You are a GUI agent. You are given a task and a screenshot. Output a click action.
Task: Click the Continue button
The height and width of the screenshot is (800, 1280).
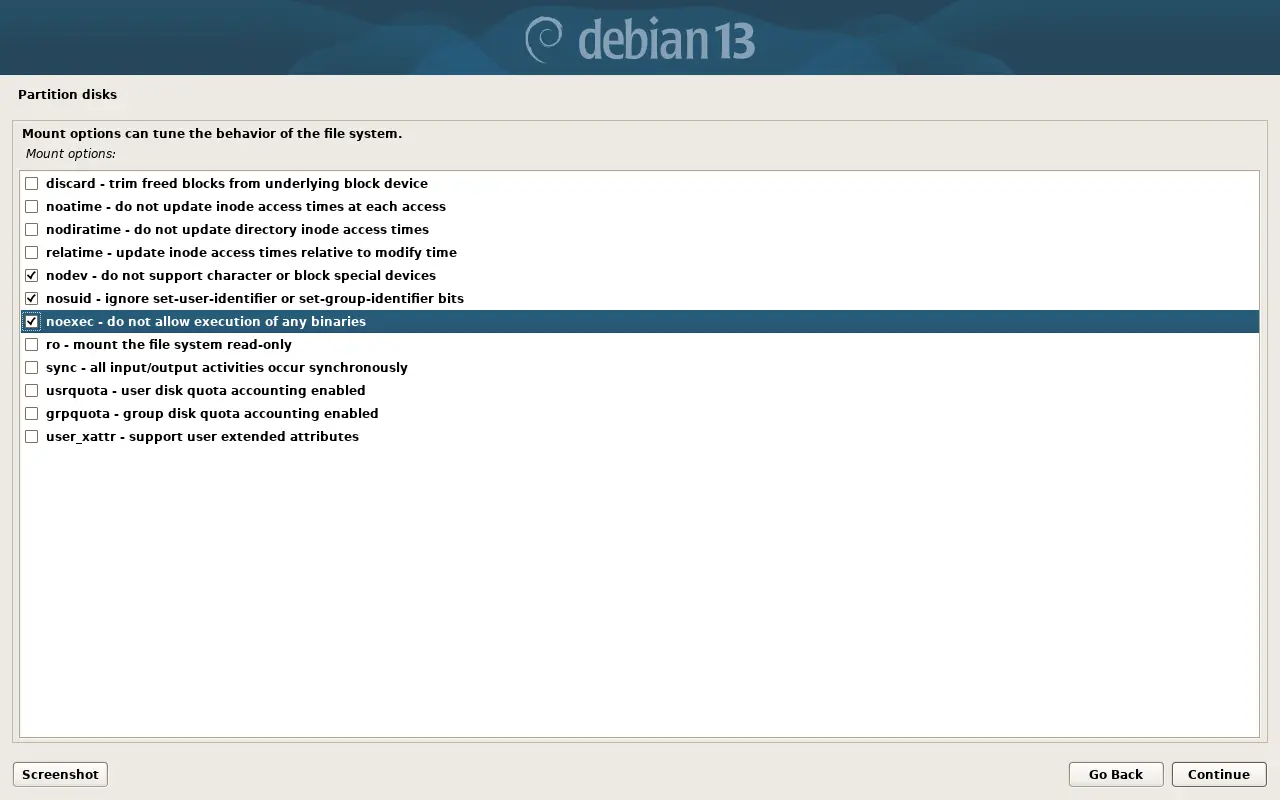pyautogui.click(x=1219, y=774)
